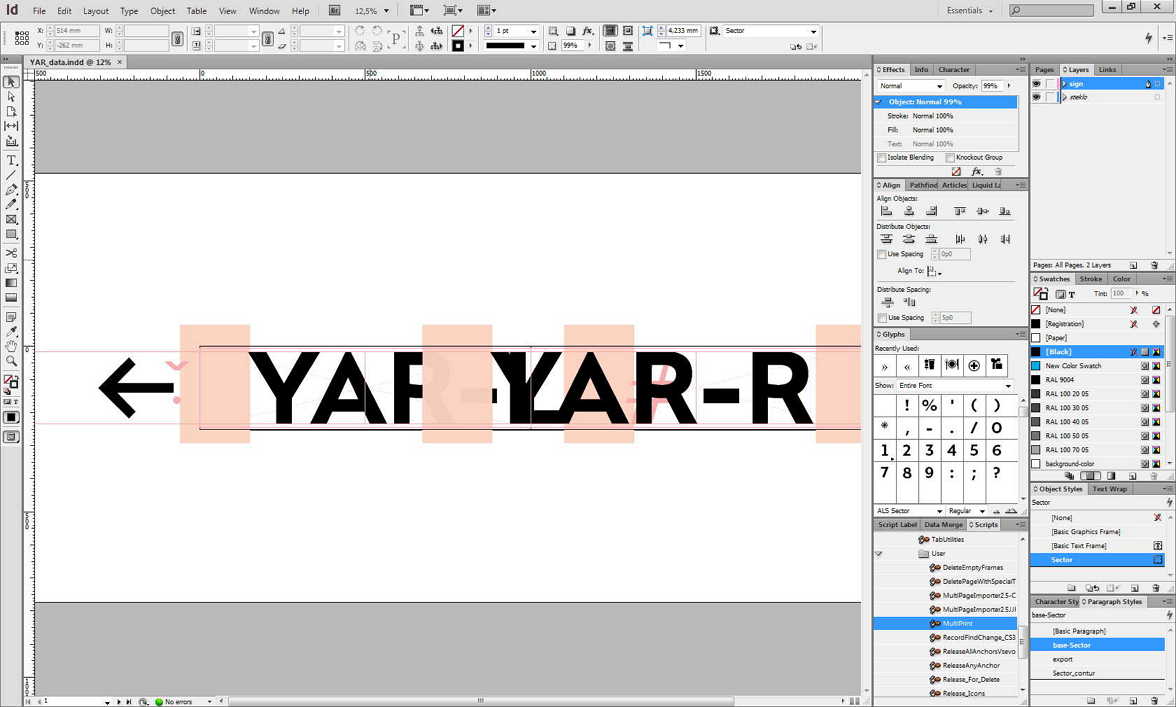Select the Sector_contur paragraph style

click(1076, 673)
